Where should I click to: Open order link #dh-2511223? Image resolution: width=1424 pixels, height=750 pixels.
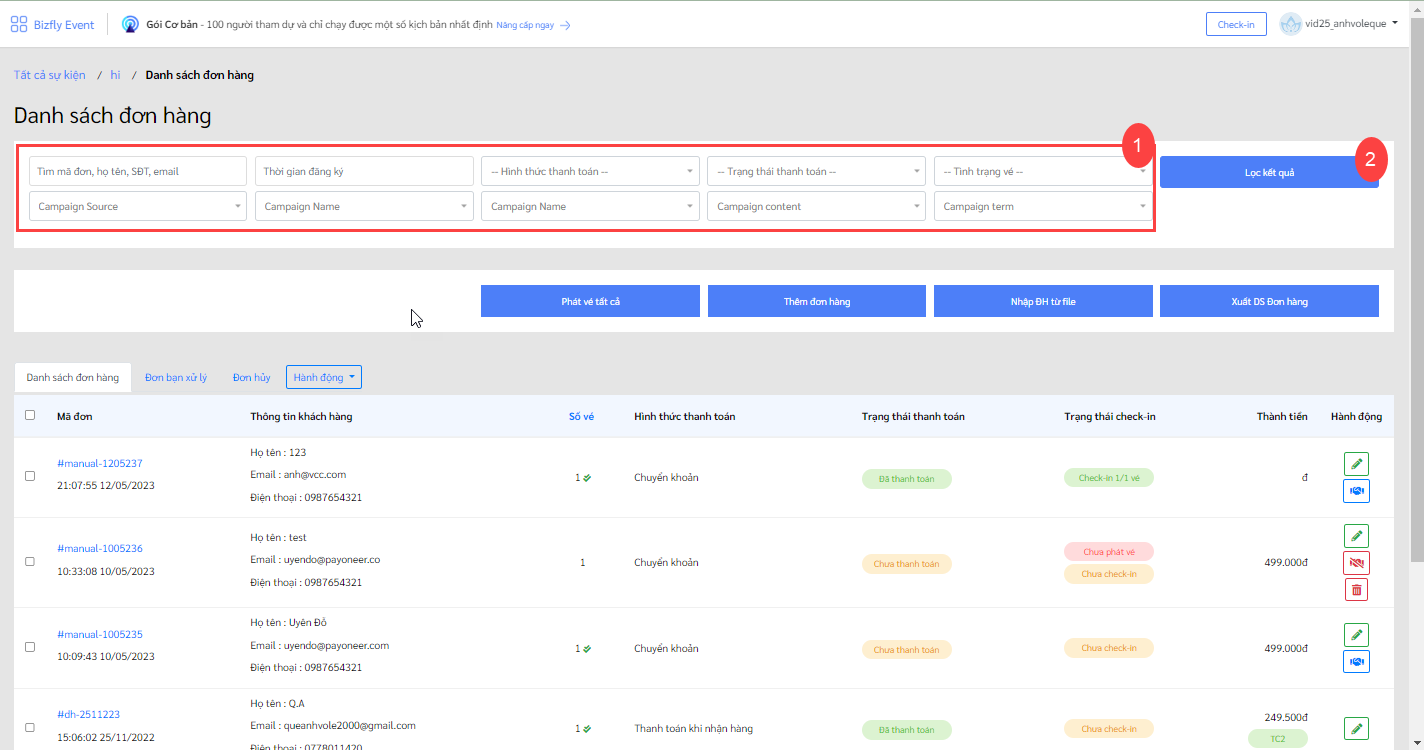pyautogui.click(x=89, y=714)
